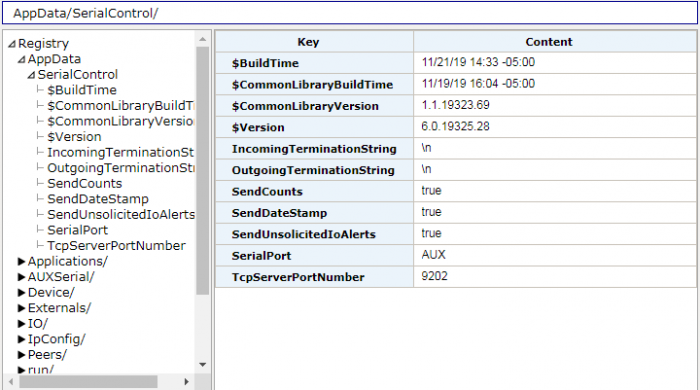
Task: Collapse the SerialControl tree node
Action: (31, 75)
